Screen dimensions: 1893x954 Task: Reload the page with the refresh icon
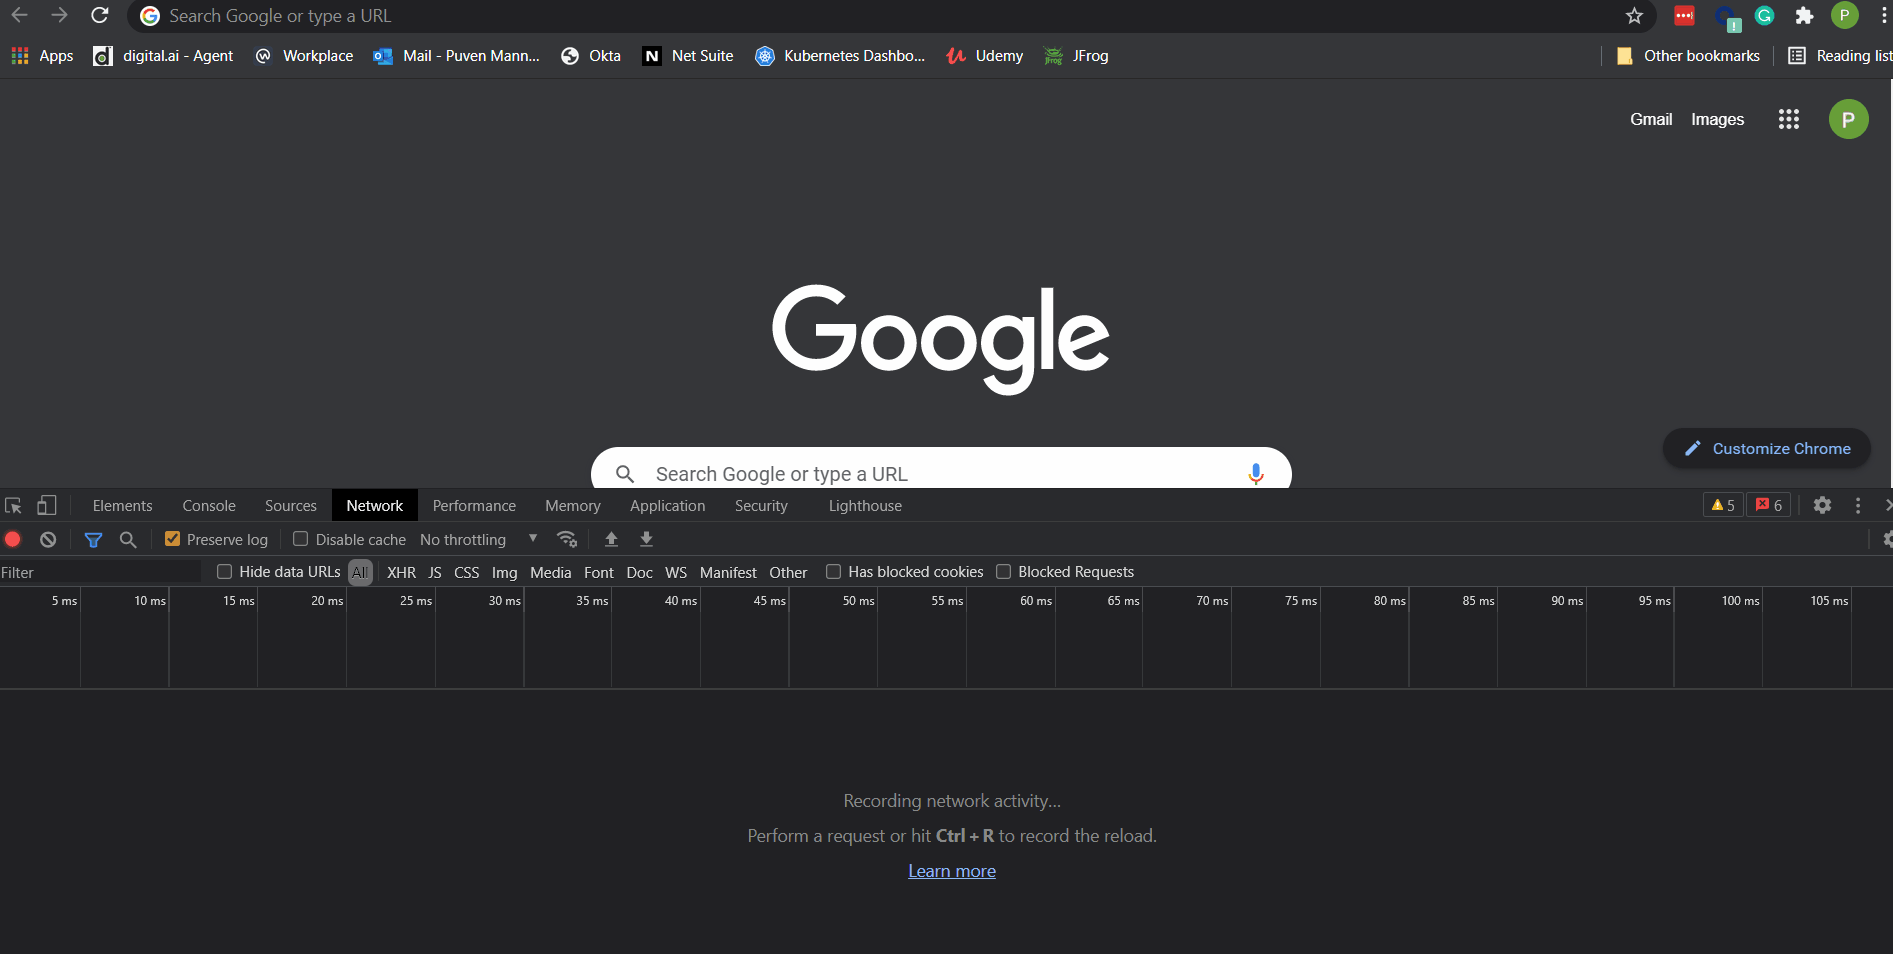click(x=99, y=15)
